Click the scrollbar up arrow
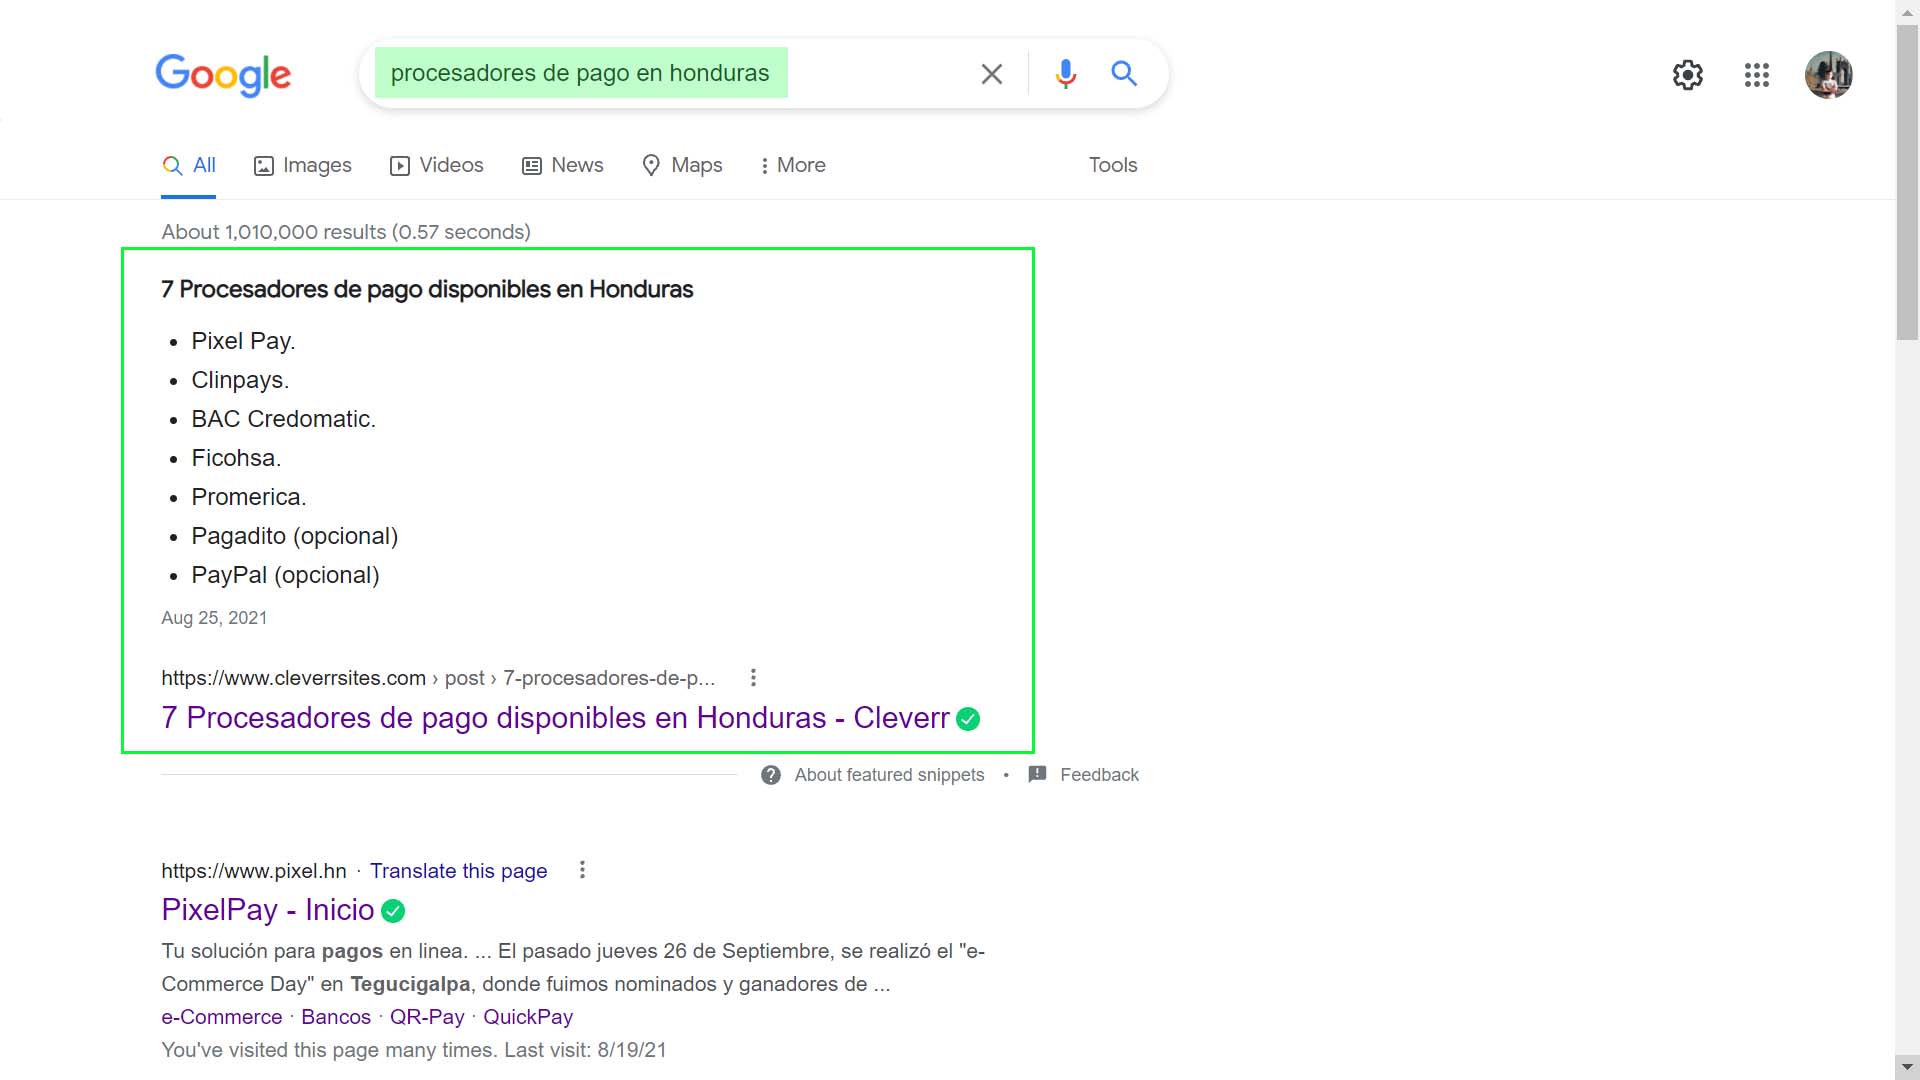 (x=1907, y=11)
